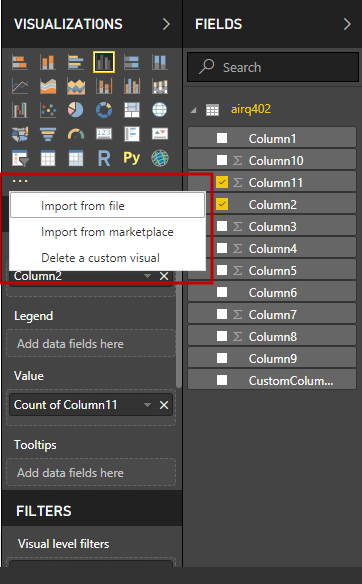Screen dimensions: 362x584
Task: Tick the Column5 checkbox
Action: [x=222, y=270]
